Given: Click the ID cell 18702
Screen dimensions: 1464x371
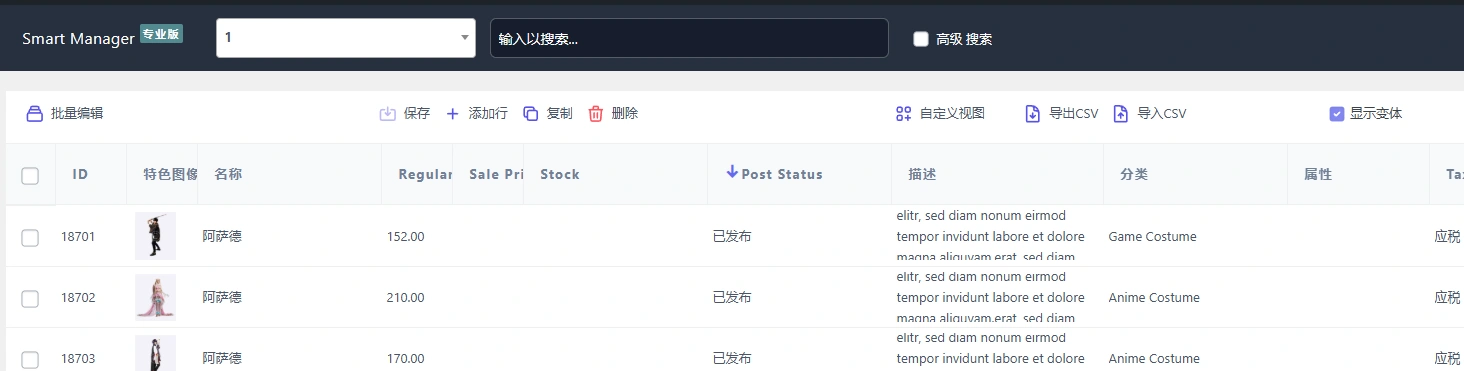Looking at the screenshot, I should coord(78,298).
